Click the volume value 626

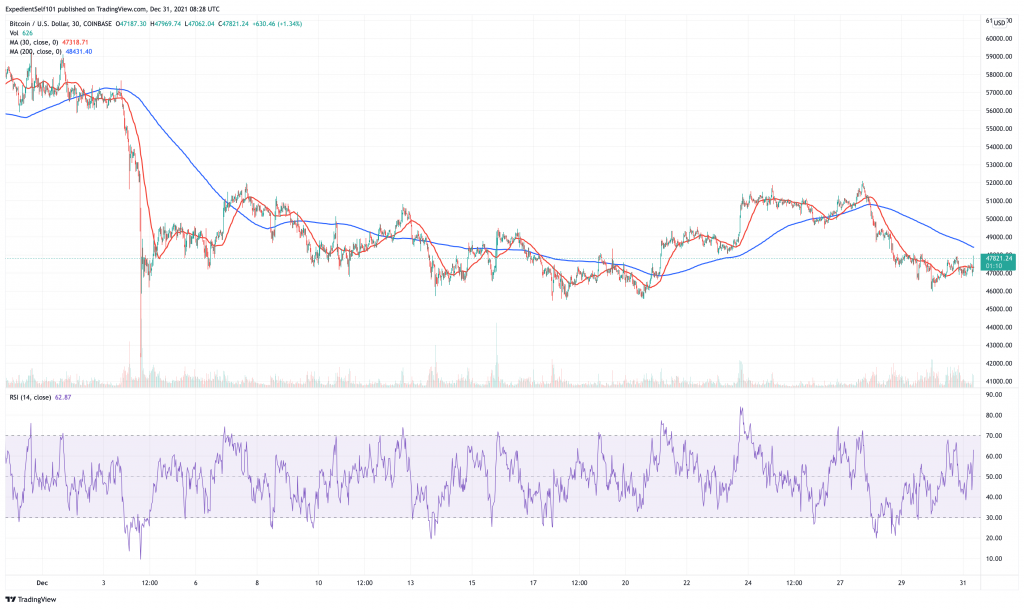pos(27,33)
